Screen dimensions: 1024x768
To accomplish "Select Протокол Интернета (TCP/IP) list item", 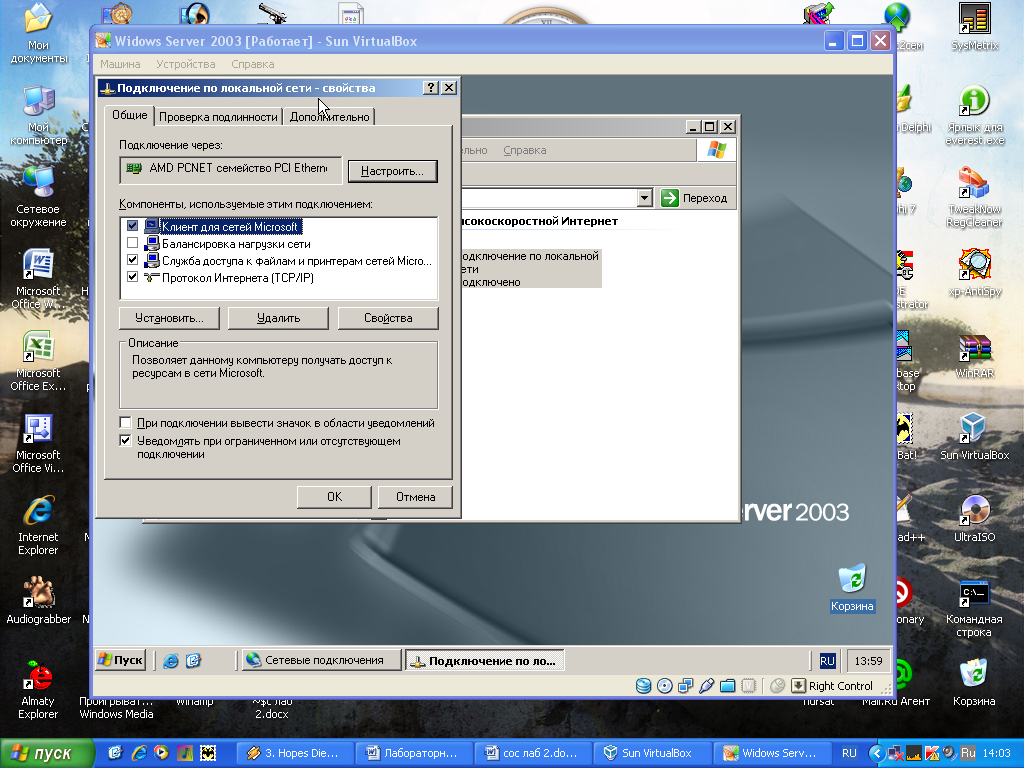I will pos(238,278).
